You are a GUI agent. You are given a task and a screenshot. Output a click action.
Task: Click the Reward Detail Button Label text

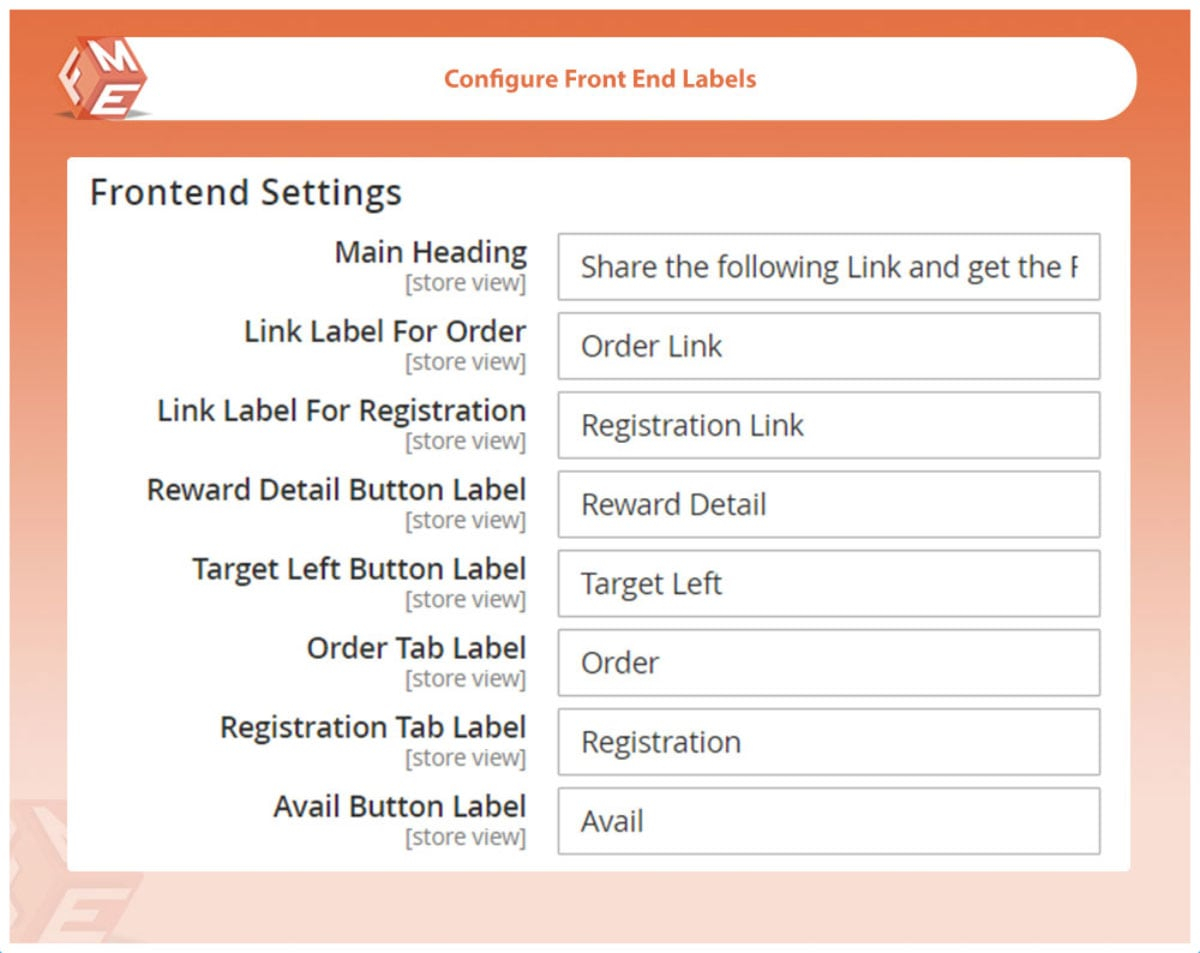pyautogui.click(x=336, y=489)
